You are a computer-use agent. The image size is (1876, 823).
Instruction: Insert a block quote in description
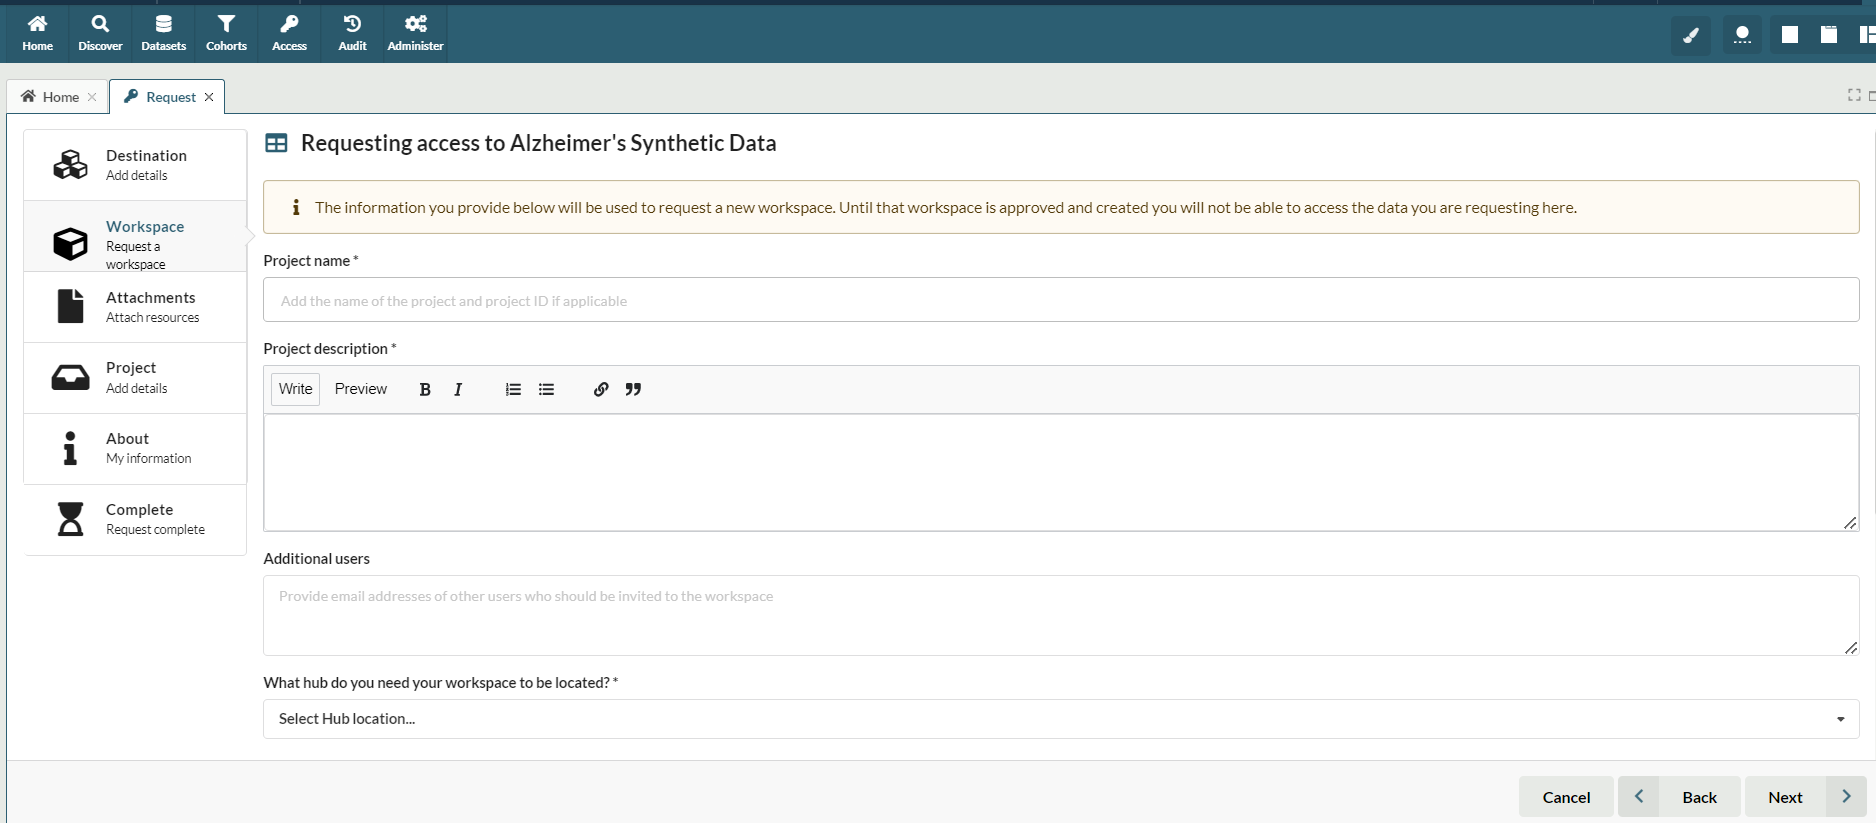pos(633,390)
